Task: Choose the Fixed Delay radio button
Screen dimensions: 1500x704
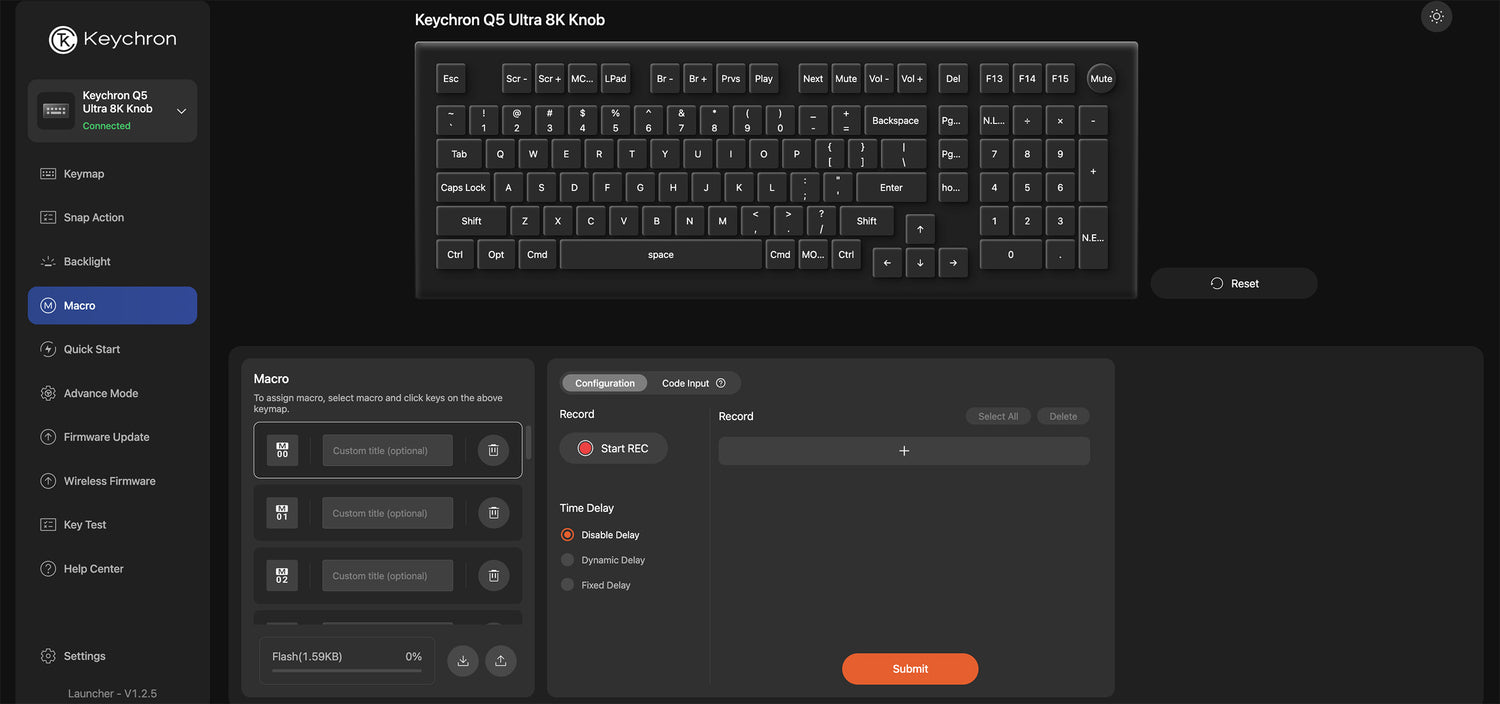Action: pos(568,585)
